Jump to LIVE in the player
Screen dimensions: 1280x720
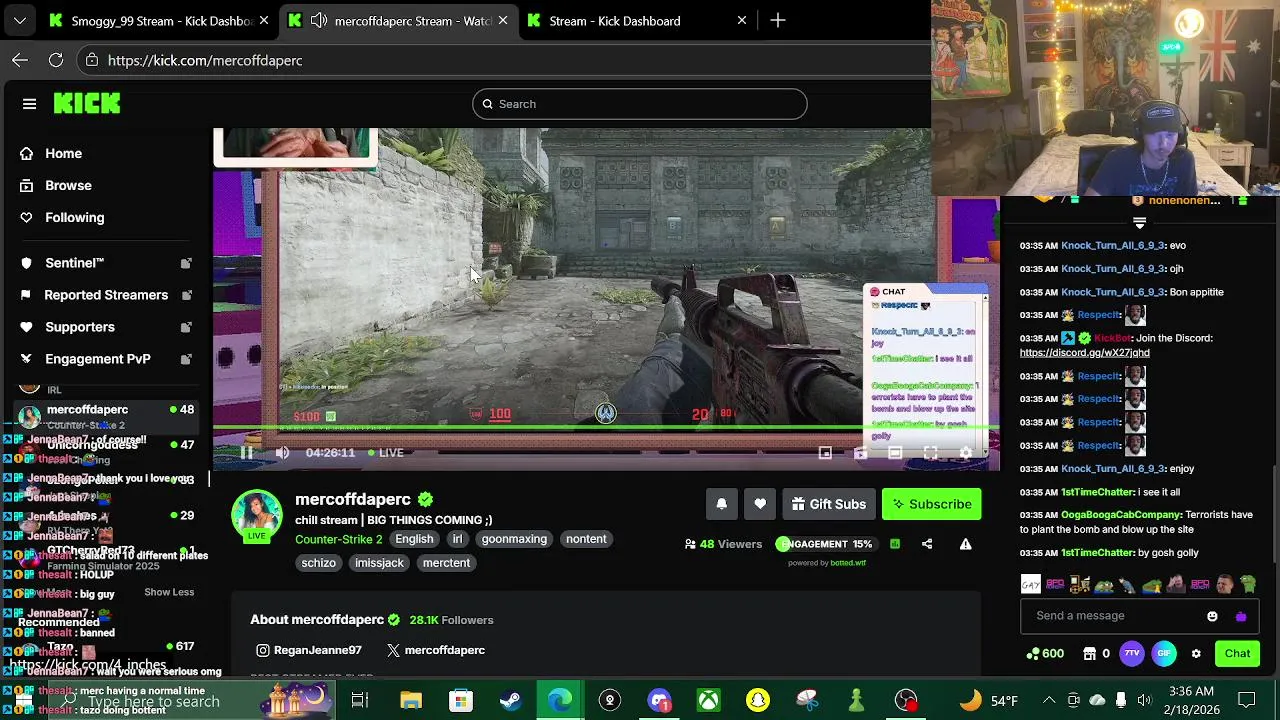385,453
